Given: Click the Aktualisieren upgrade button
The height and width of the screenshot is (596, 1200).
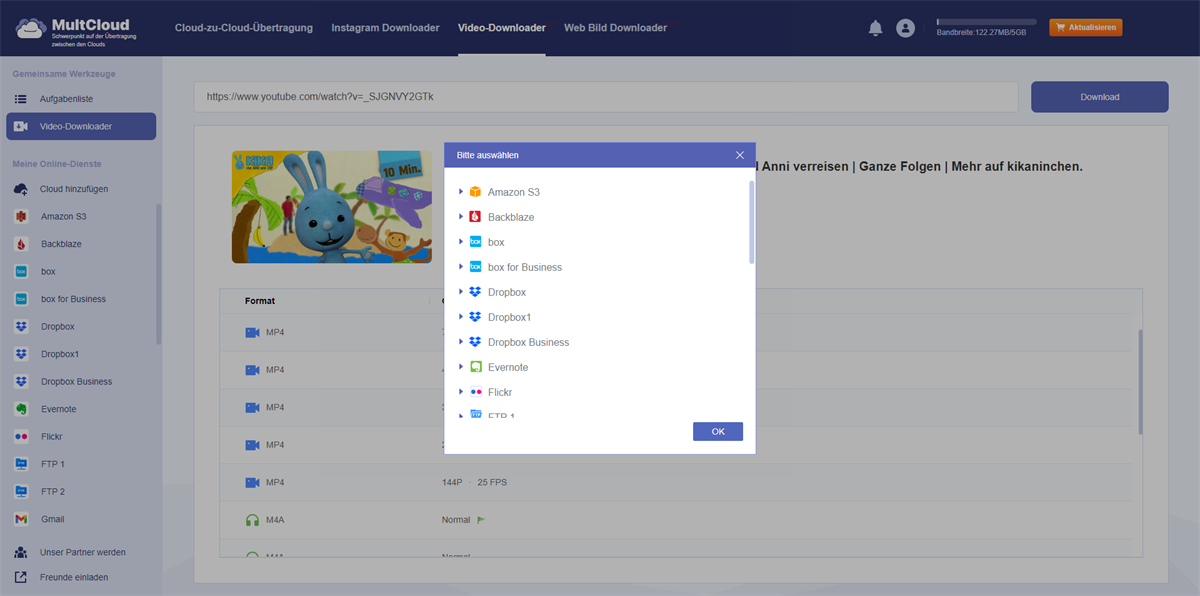Looking at the screenshot, I should point(1086,28).
